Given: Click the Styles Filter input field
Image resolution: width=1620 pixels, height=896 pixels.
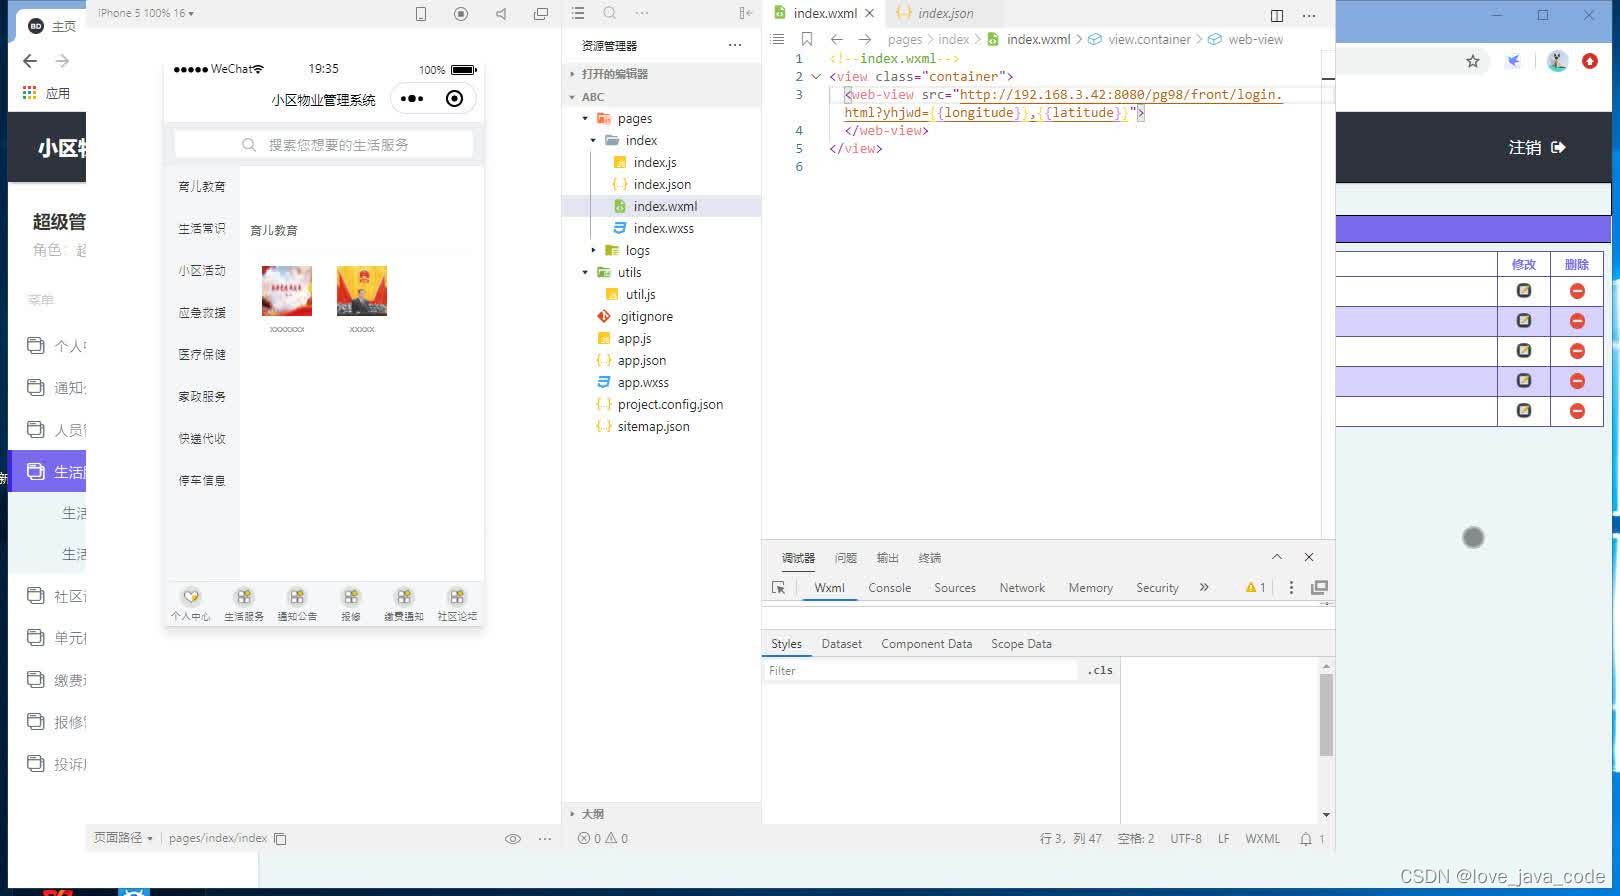Looking at the screenshot, I should pyautogui.click(x=920, y=671).
